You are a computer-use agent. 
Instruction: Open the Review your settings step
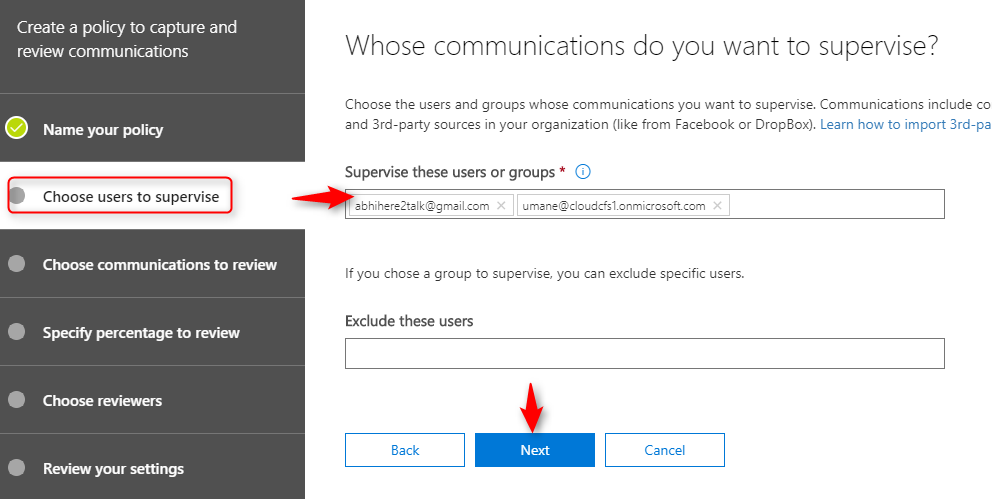[113, 469]
